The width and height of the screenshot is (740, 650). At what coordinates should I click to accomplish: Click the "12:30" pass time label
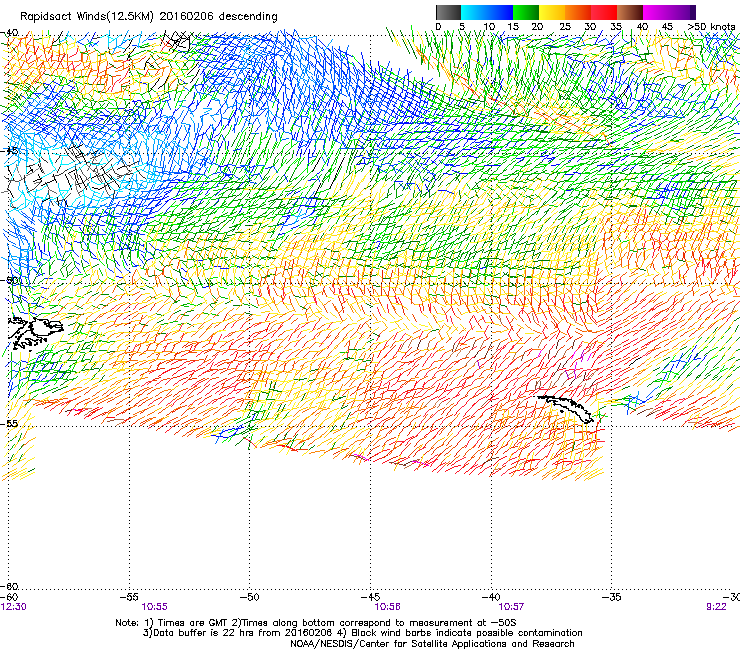point(14,607)
